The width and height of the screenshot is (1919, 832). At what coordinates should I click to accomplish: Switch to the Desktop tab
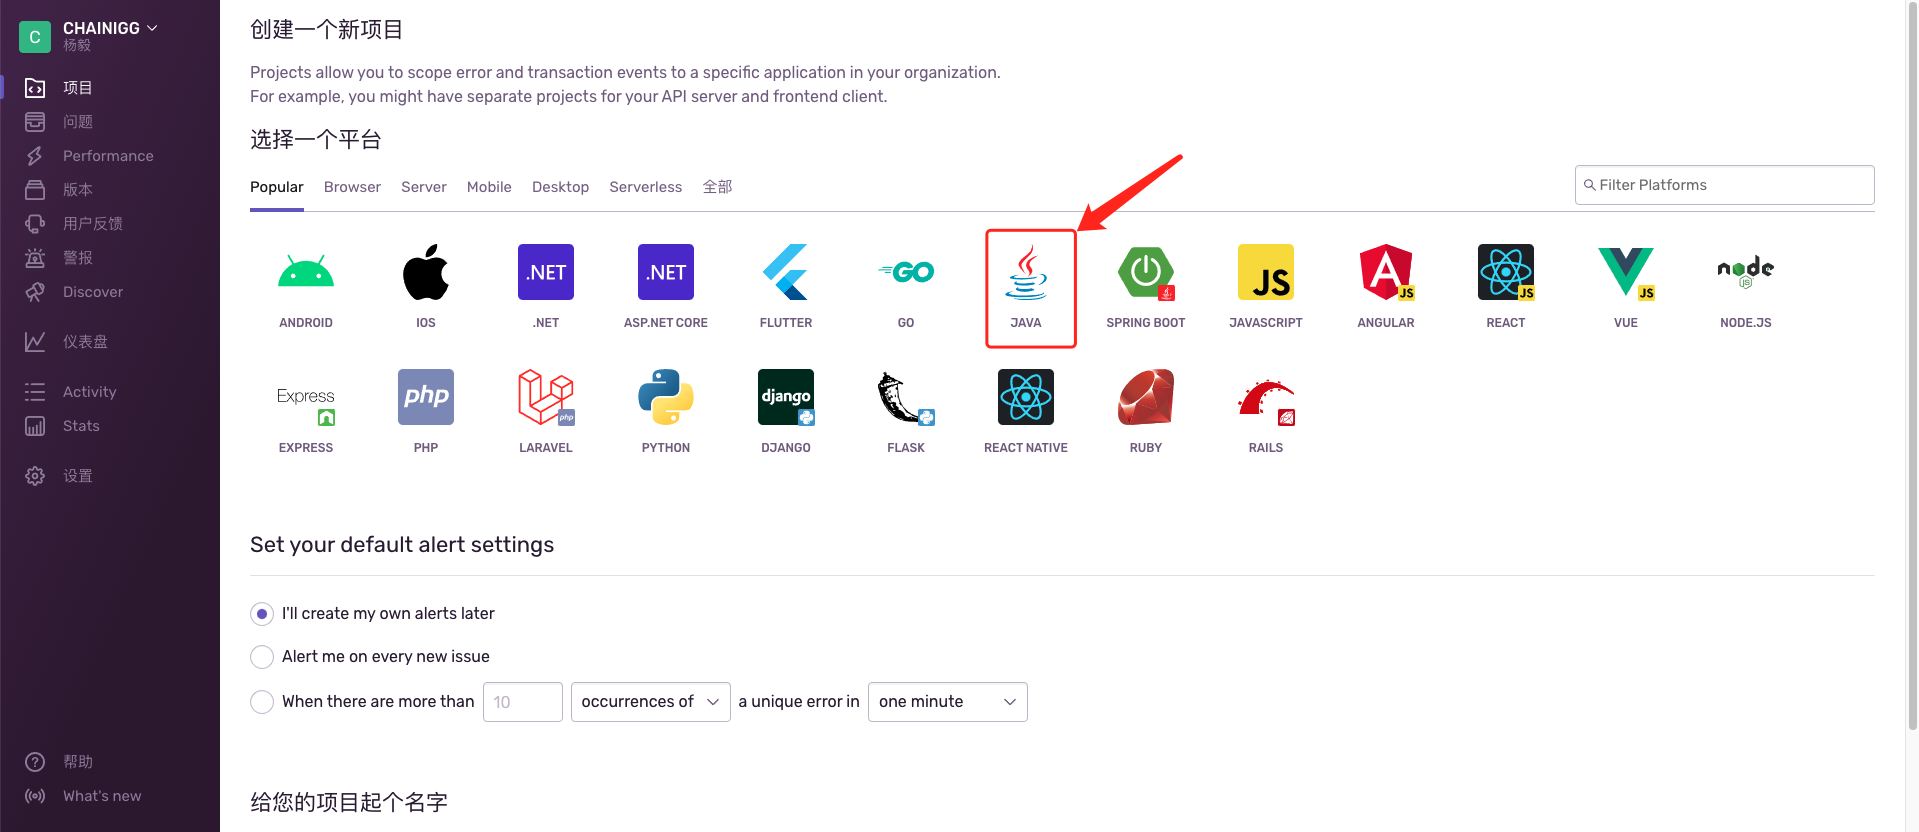[560, 187]
